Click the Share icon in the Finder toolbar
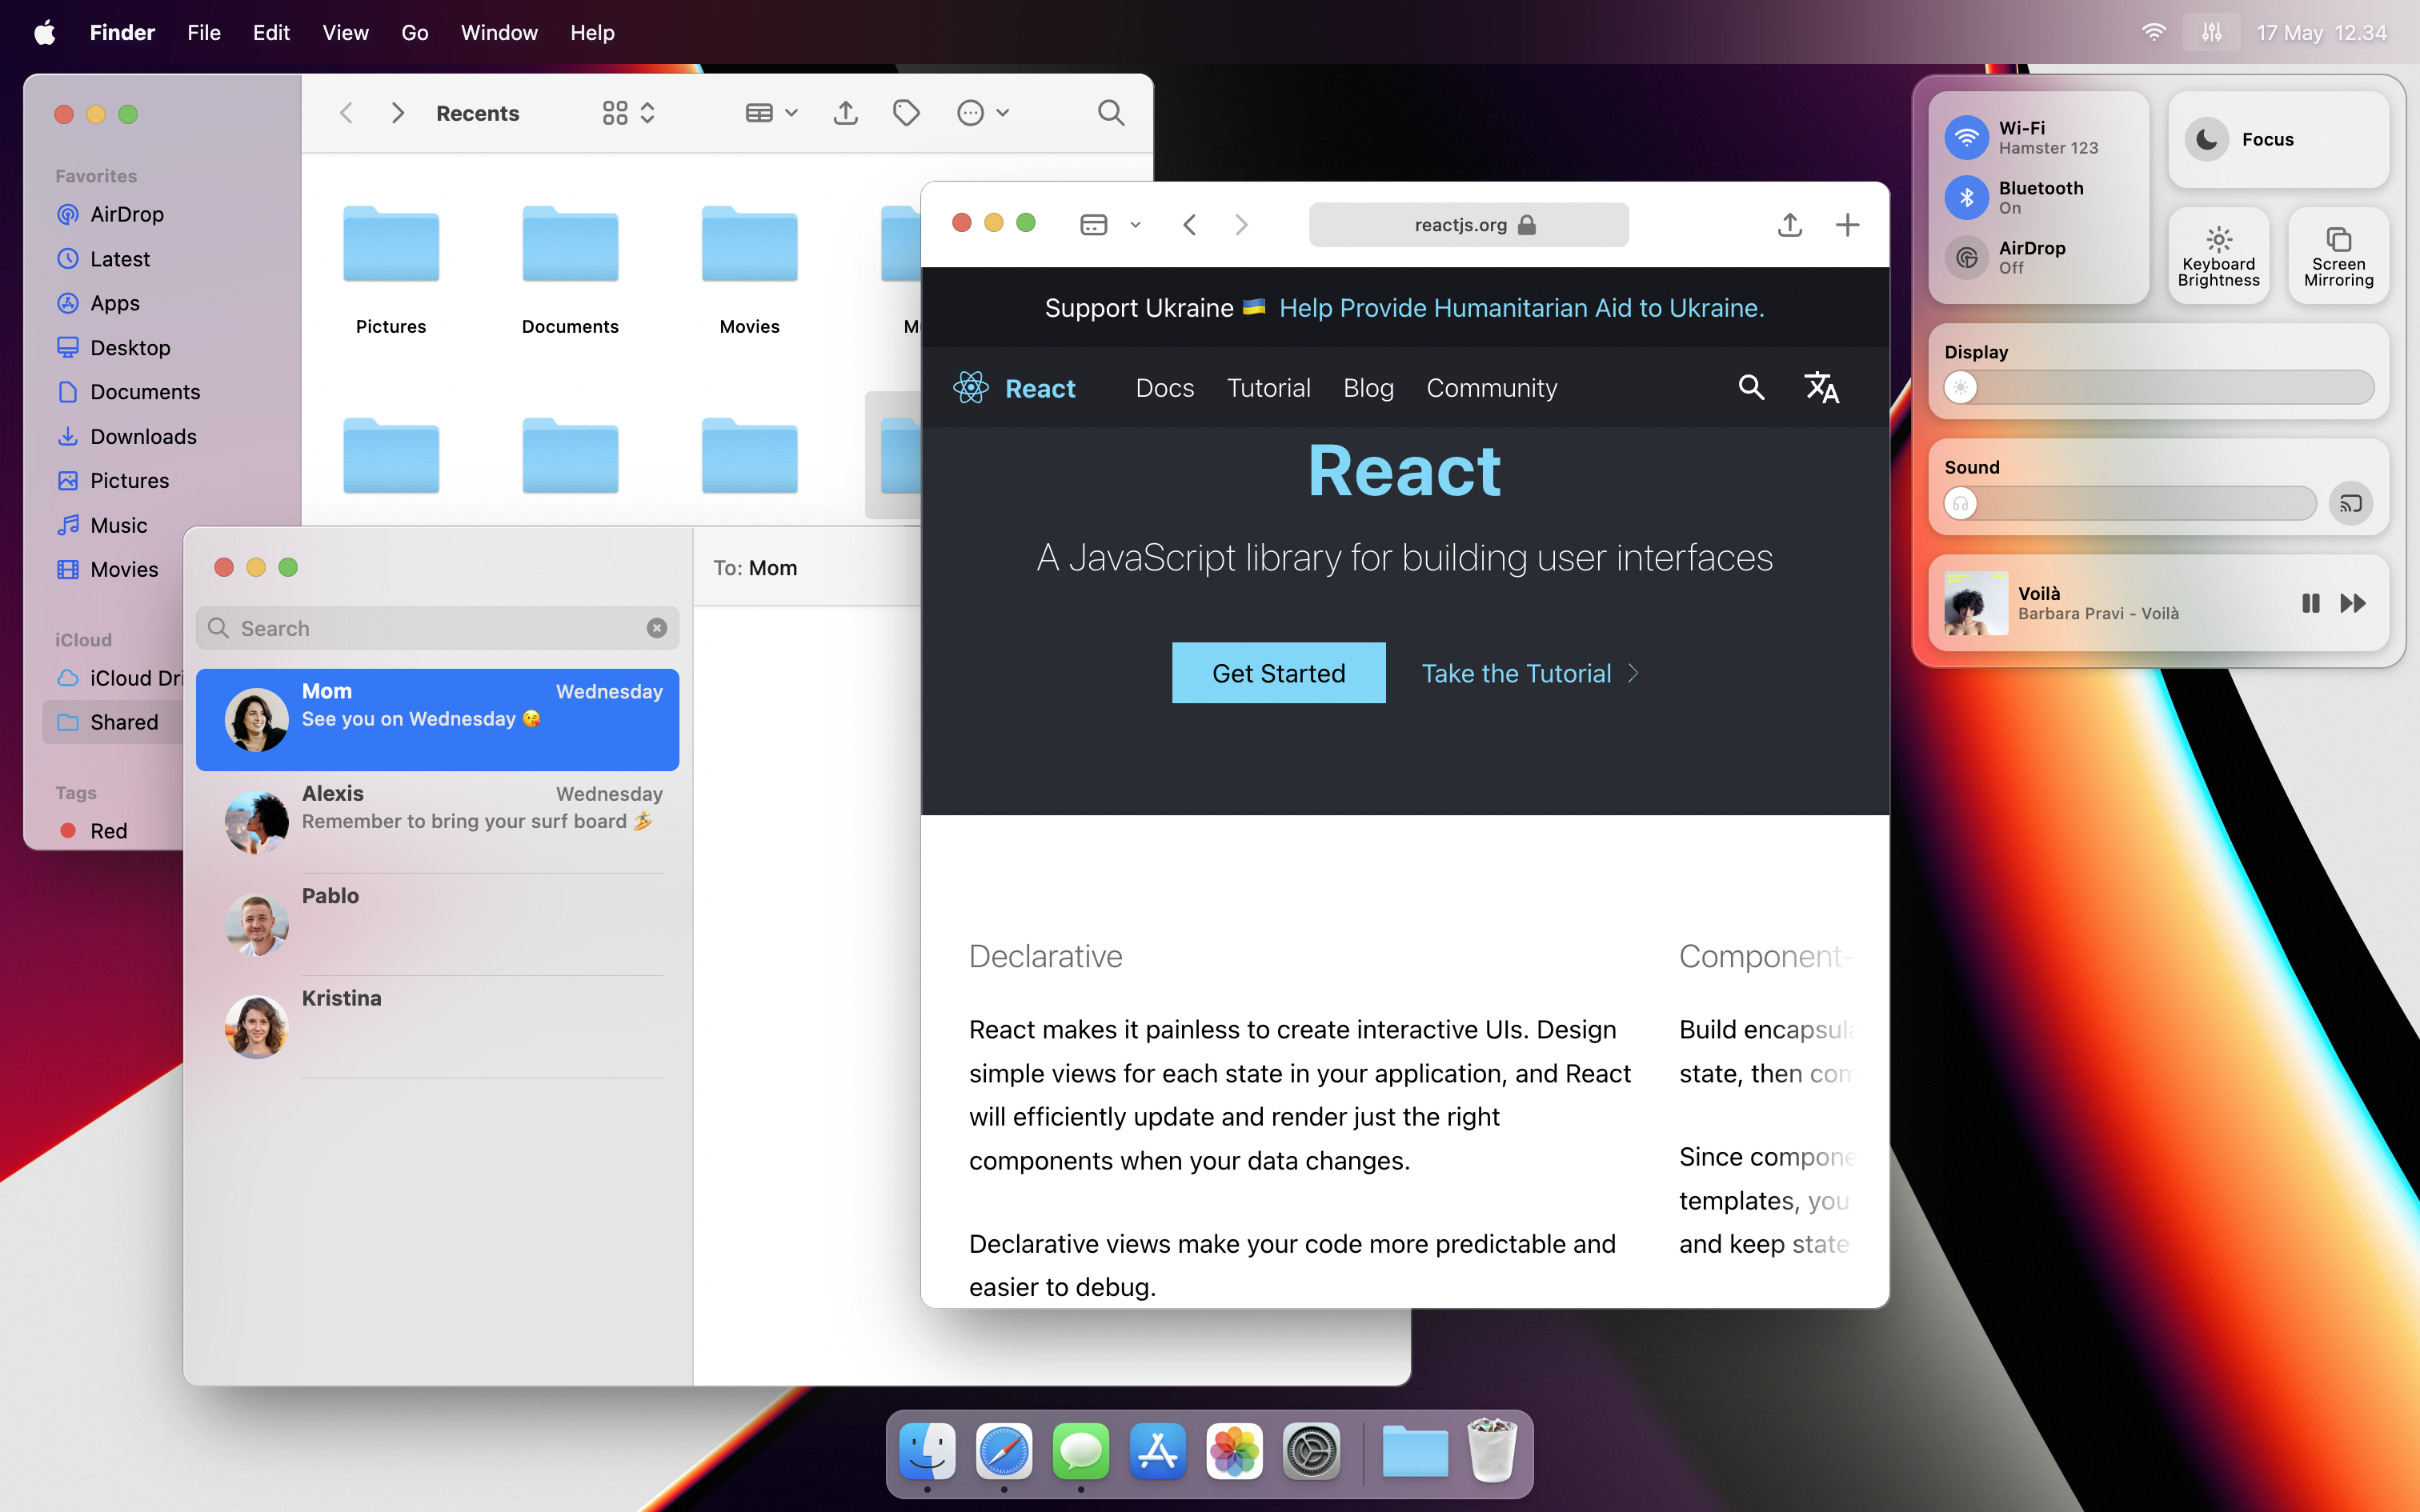 coord(845,112)
